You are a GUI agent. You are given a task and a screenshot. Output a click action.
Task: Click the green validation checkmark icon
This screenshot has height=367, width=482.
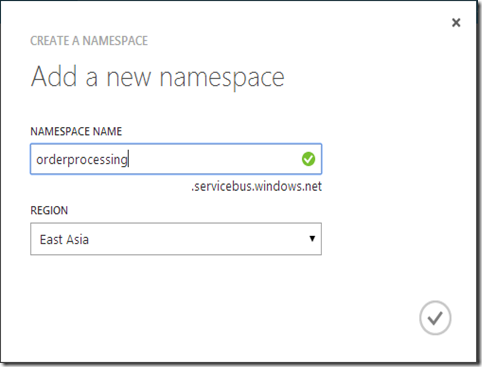pos(308,159)
